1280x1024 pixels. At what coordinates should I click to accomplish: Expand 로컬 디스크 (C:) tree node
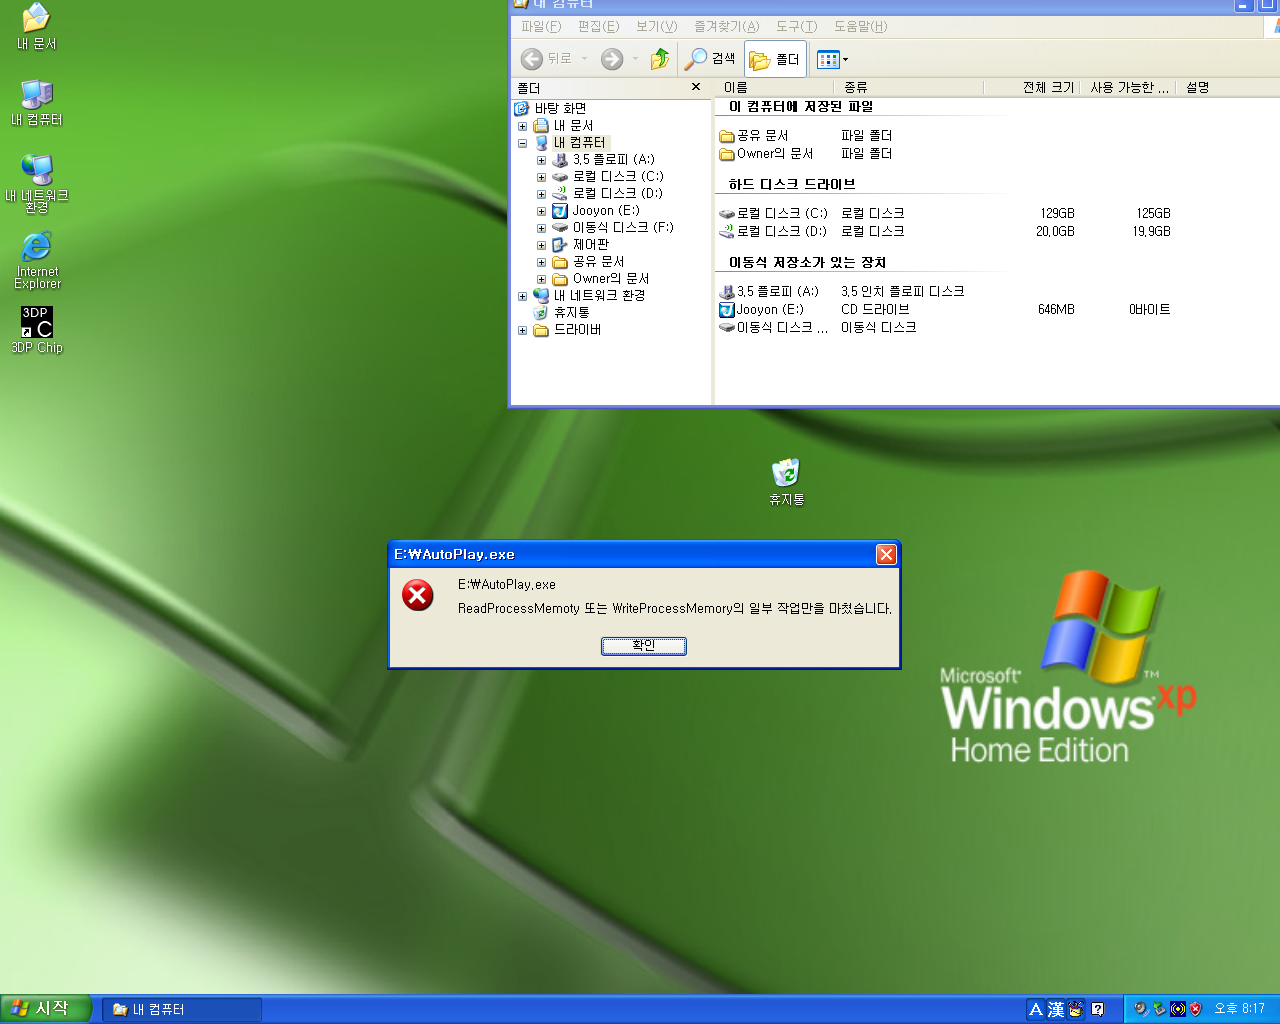coord(541,177)
